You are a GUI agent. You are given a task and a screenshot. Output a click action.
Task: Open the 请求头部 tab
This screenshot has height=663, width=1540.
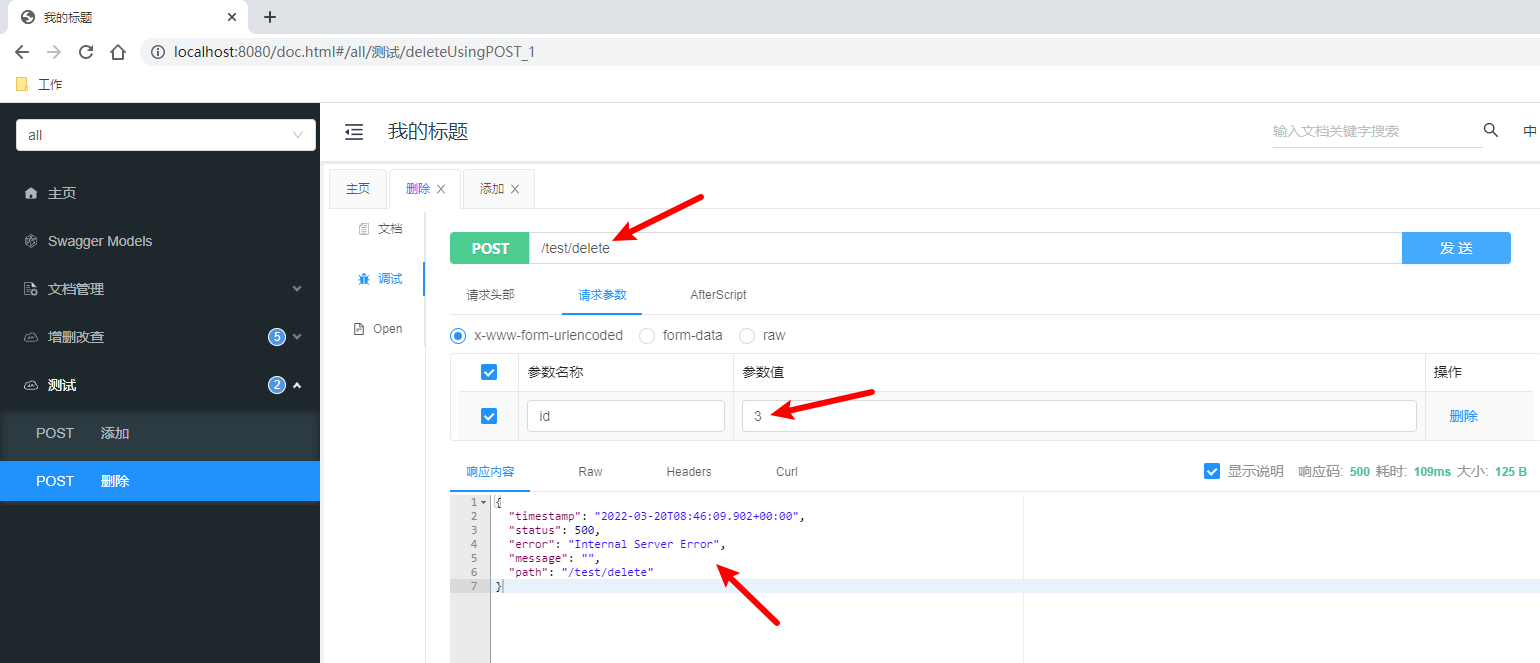point(490,295)
